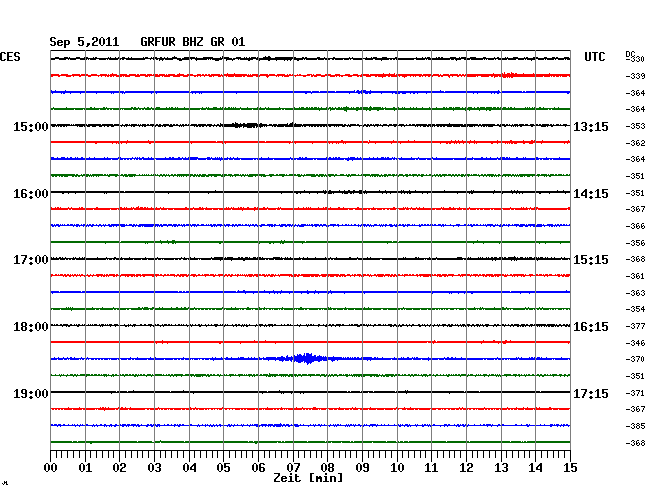Click the DC offset value "-339"
This screenshot has width=650, height=494.
pyautogui.click(x=635, y=76)
